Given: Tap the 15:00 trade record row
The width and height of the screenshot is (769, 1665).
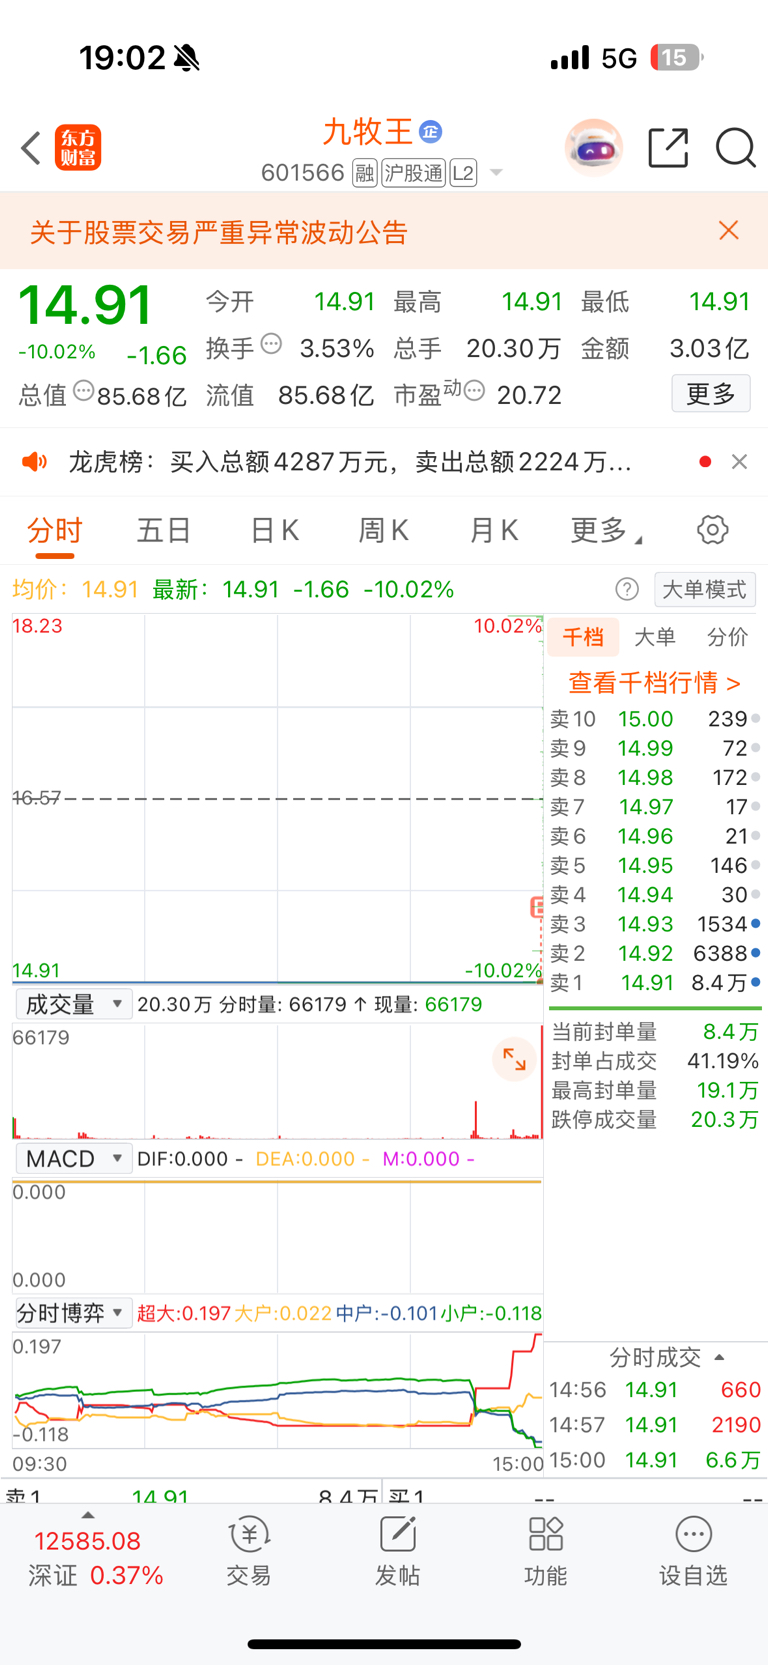Looking at the screenshot, I should [x=656, y=1460].
